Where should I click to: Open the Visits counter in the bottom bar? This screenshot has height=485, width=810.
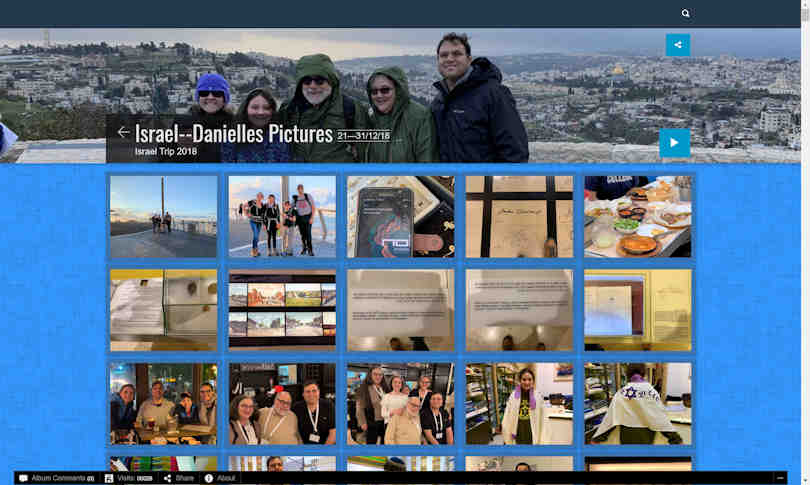[128, 478]
